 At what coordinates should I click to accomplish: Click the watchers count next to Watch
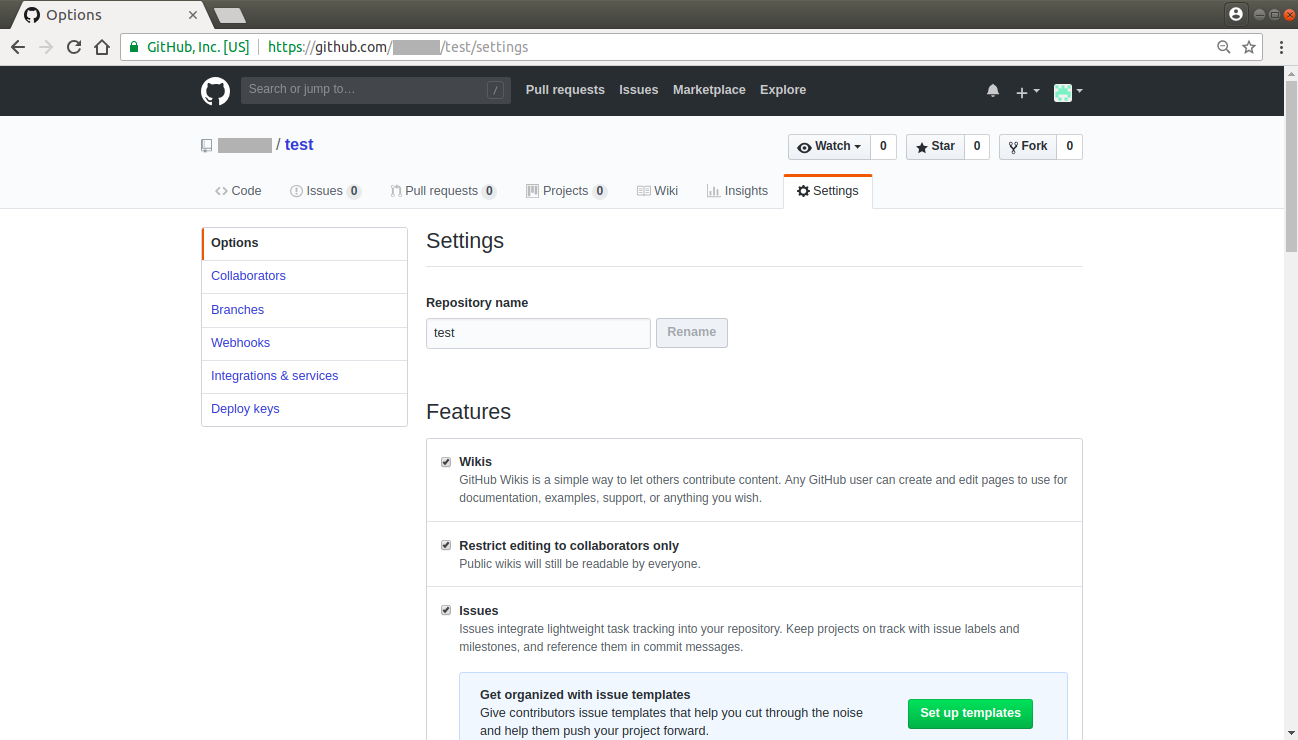pos(883,147)
